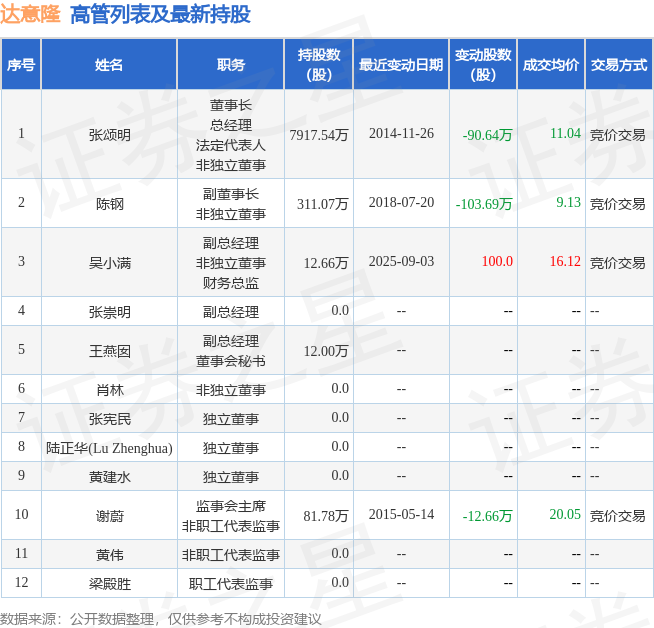The width and height of the screenshot is (654, 628).
Task: Click the red average price 16.12
Action: [x=565, y=261]
